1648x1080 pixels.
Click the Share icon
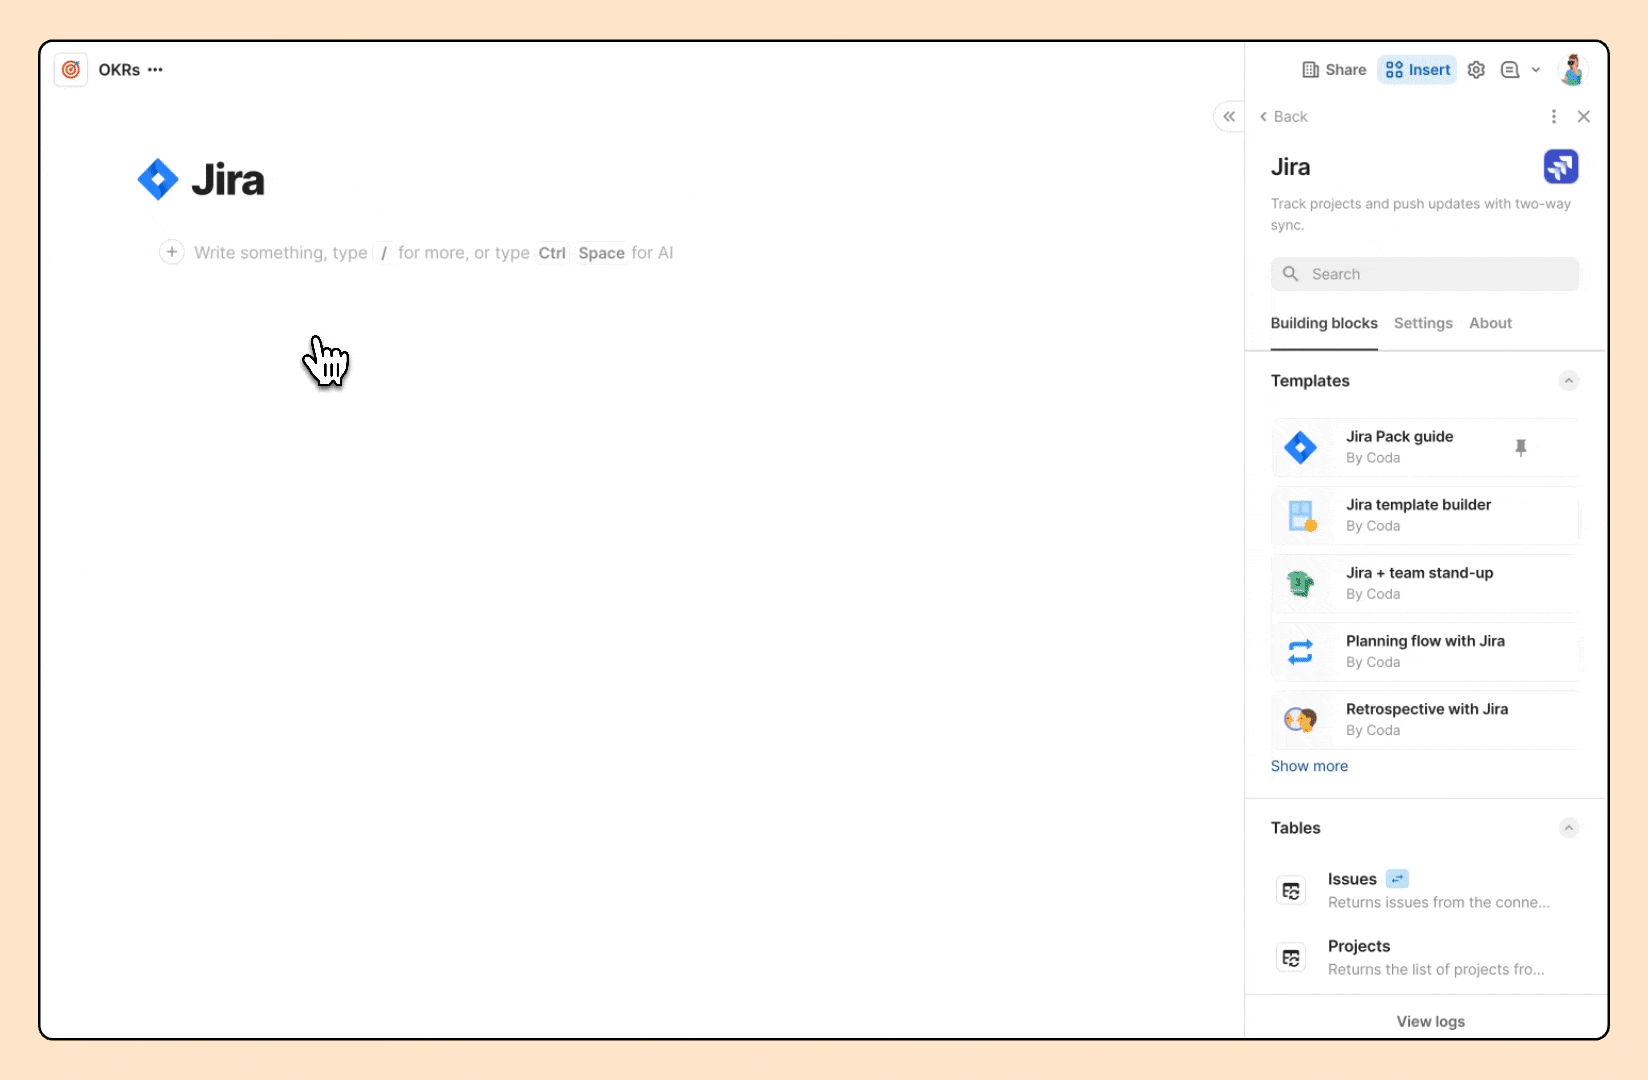[1313, 69]
